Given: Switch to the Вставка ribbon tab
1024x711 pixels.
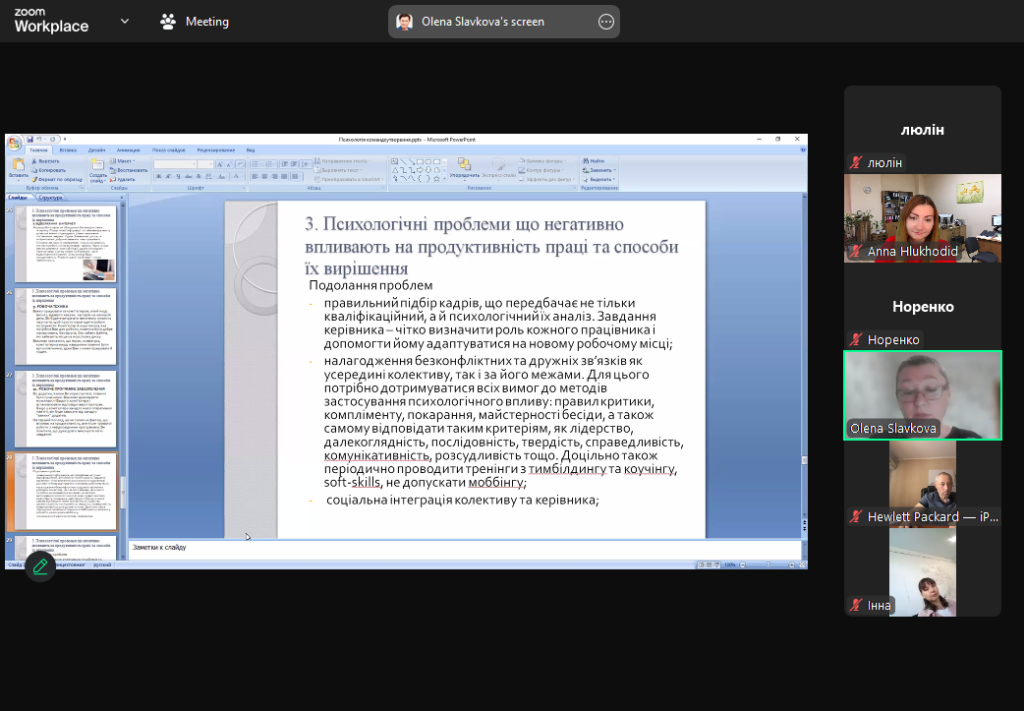Looking at the screenshot, I should [68, 150].
